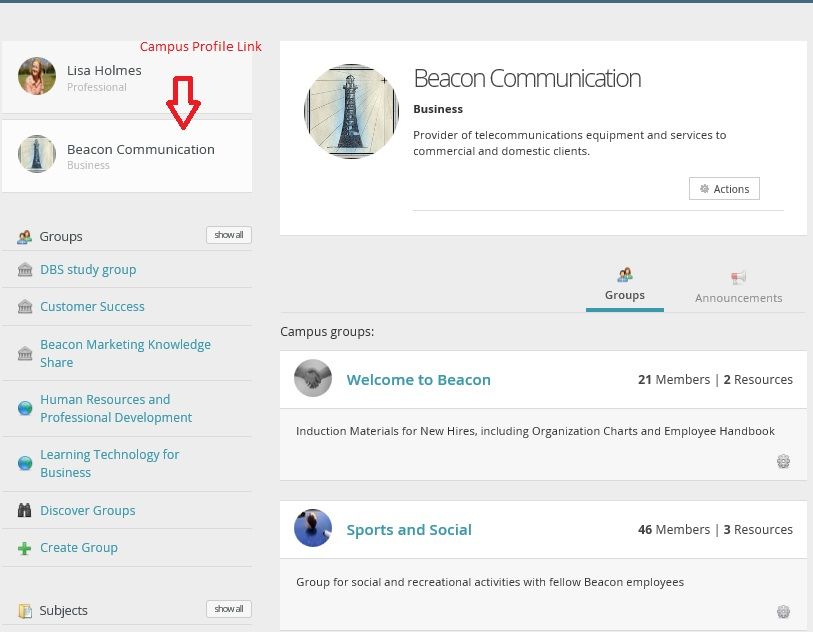Click Beacon Communication lighthouse avatar in sidebar
The height and width of the screenshot is (632, 813).
tap(37, 154)
